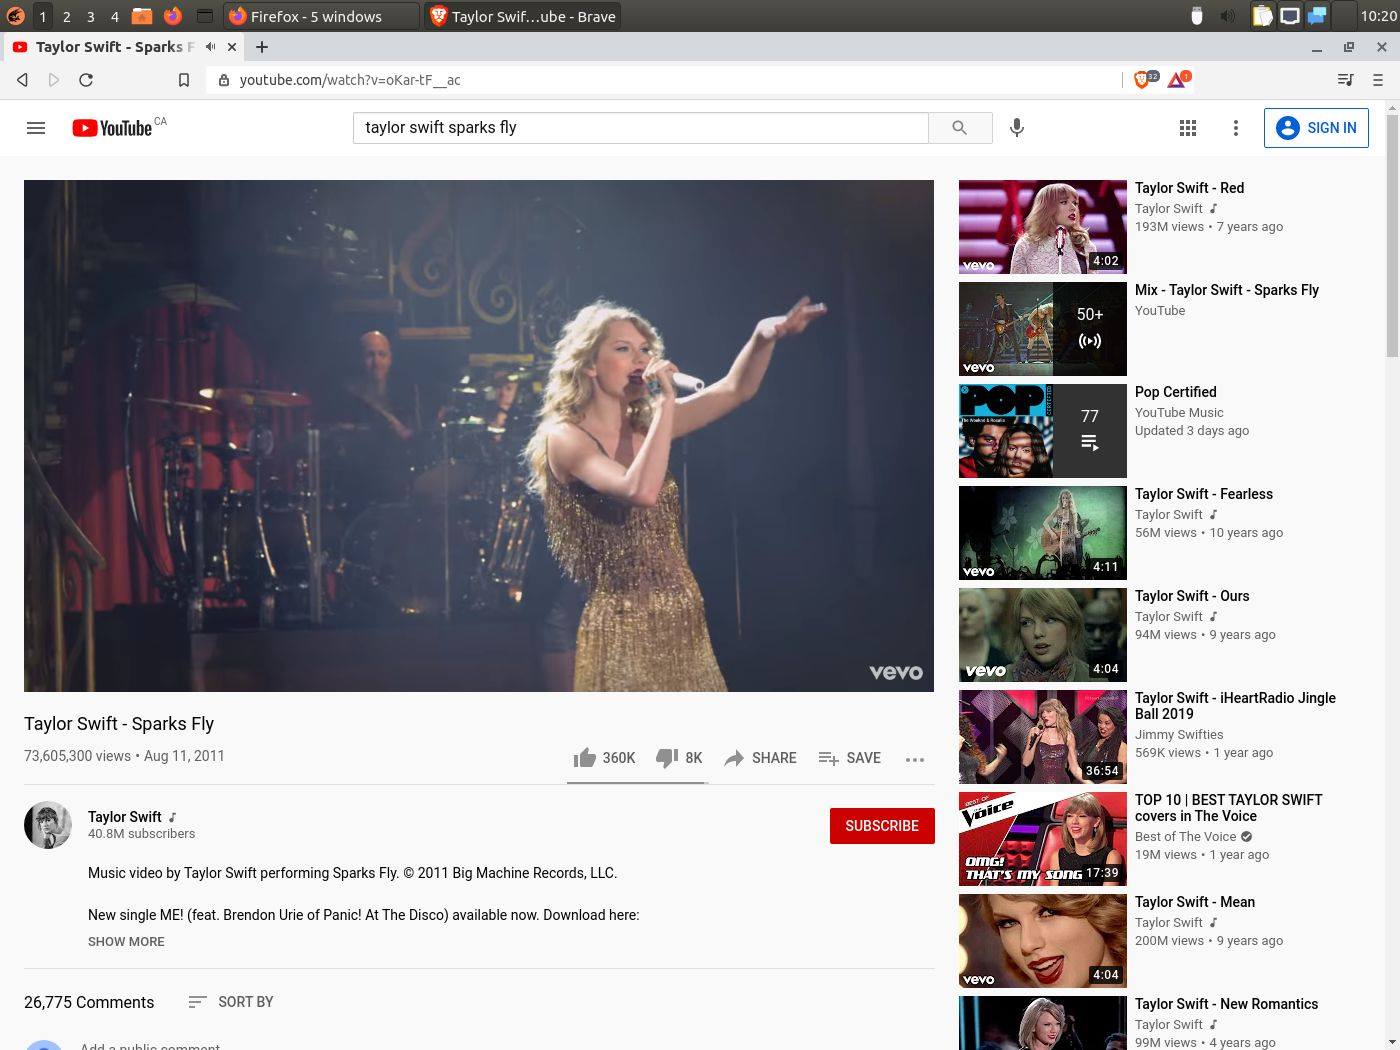Reload the YouTube page
Viewport: 1400px width, 1050px height.
pos(86,80)
